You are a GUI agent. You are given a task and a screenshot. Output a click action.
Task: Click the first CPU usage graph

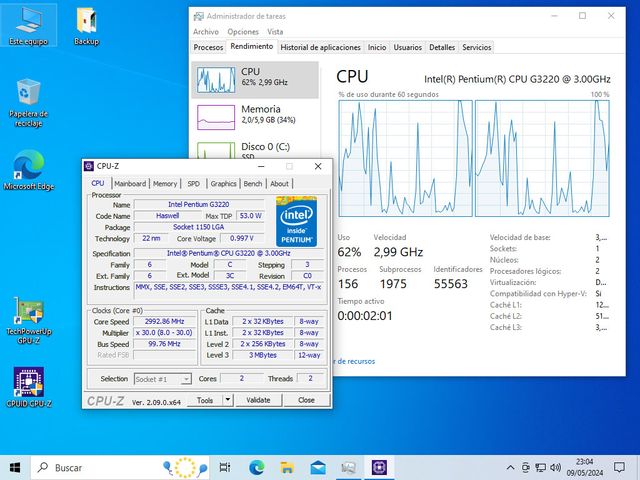(x=405, y=158)
